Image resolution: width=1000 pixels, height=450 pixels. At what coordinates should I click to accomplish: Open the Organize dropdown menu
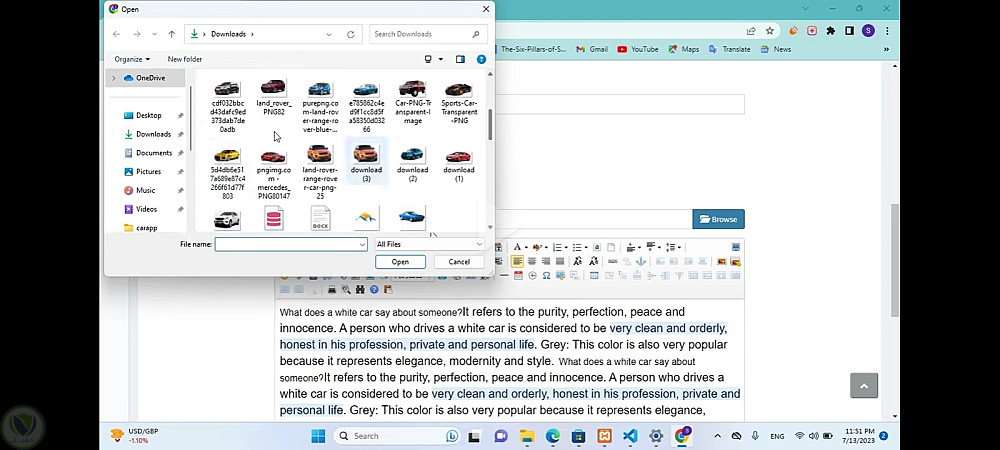tap(132, 59)
